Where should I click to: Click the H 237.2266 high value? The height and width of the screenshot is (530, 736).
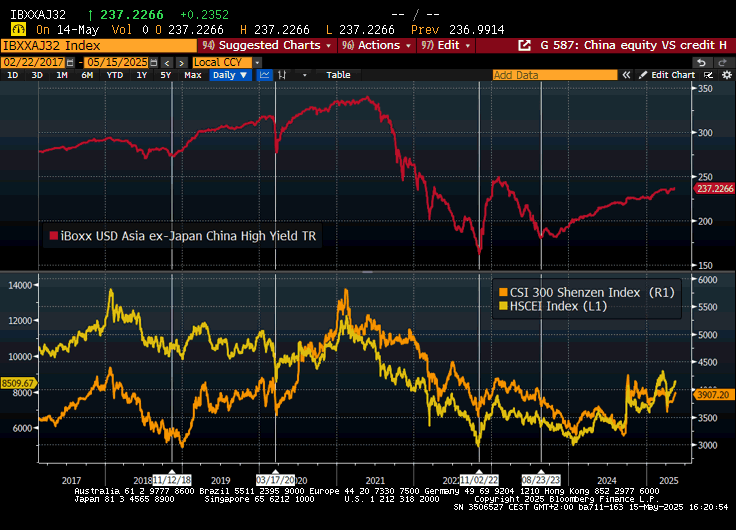point(275,30)
